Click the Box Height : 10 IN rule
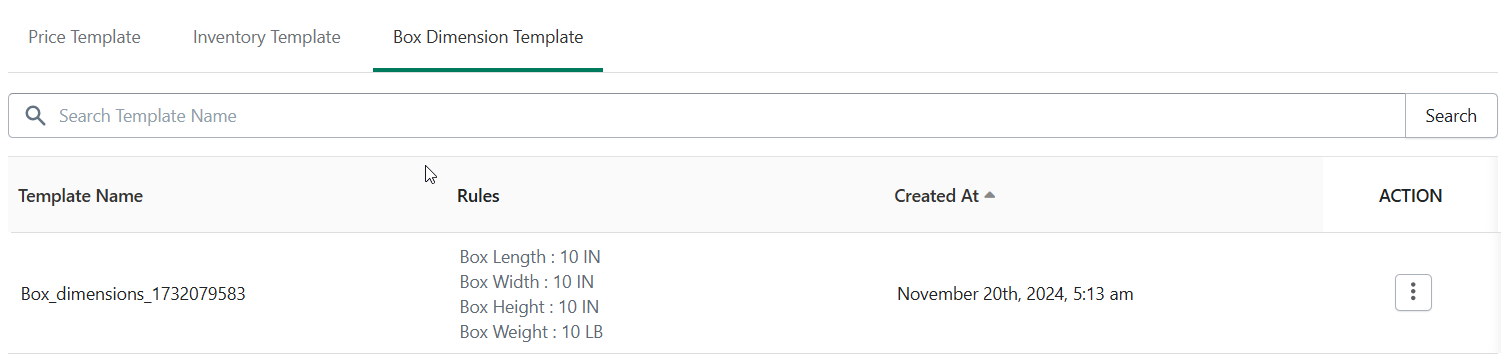 coord(530,307)
